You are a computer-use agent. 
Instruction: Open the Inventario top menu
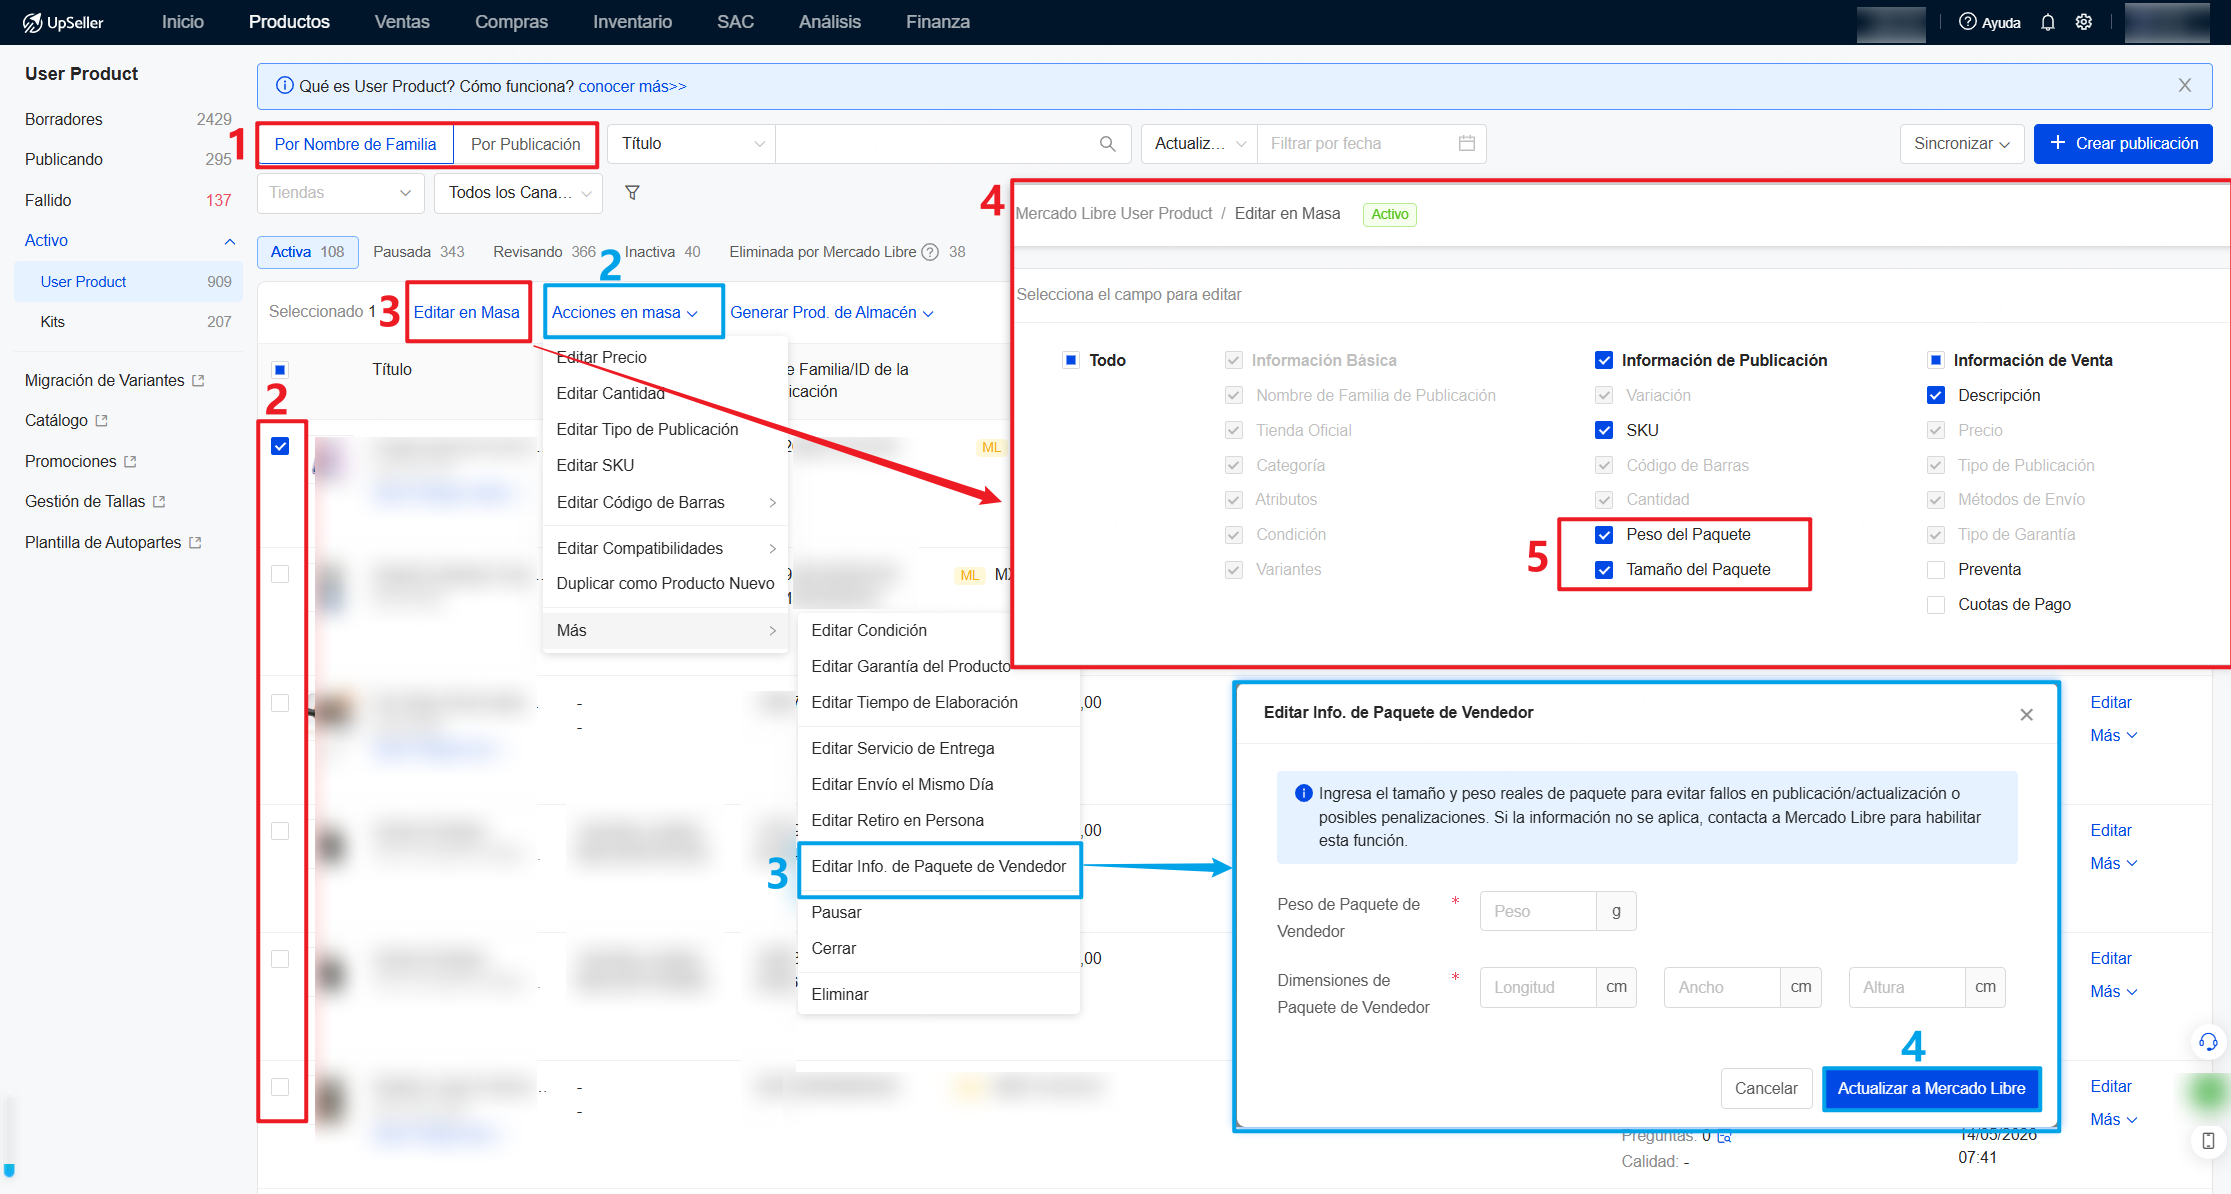coord(632,22)
